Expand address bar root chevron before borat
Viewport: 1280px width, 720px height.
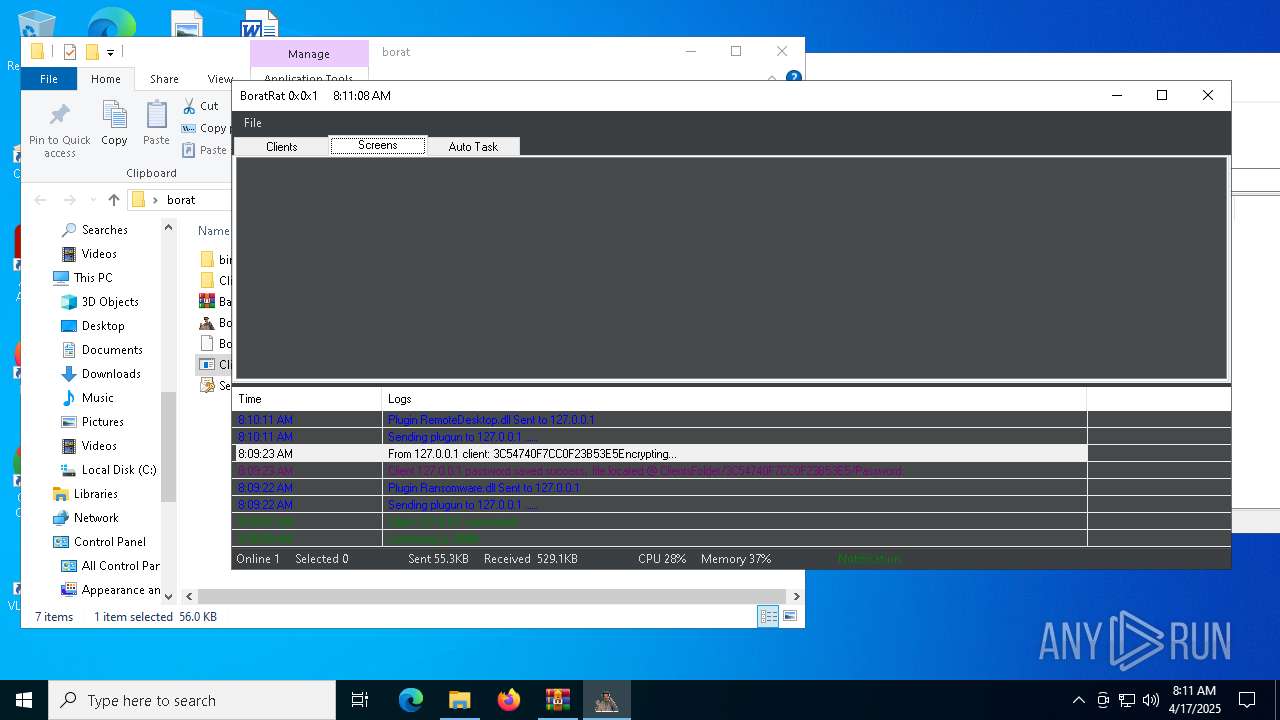pyautogui.click(x=155, y=200)
